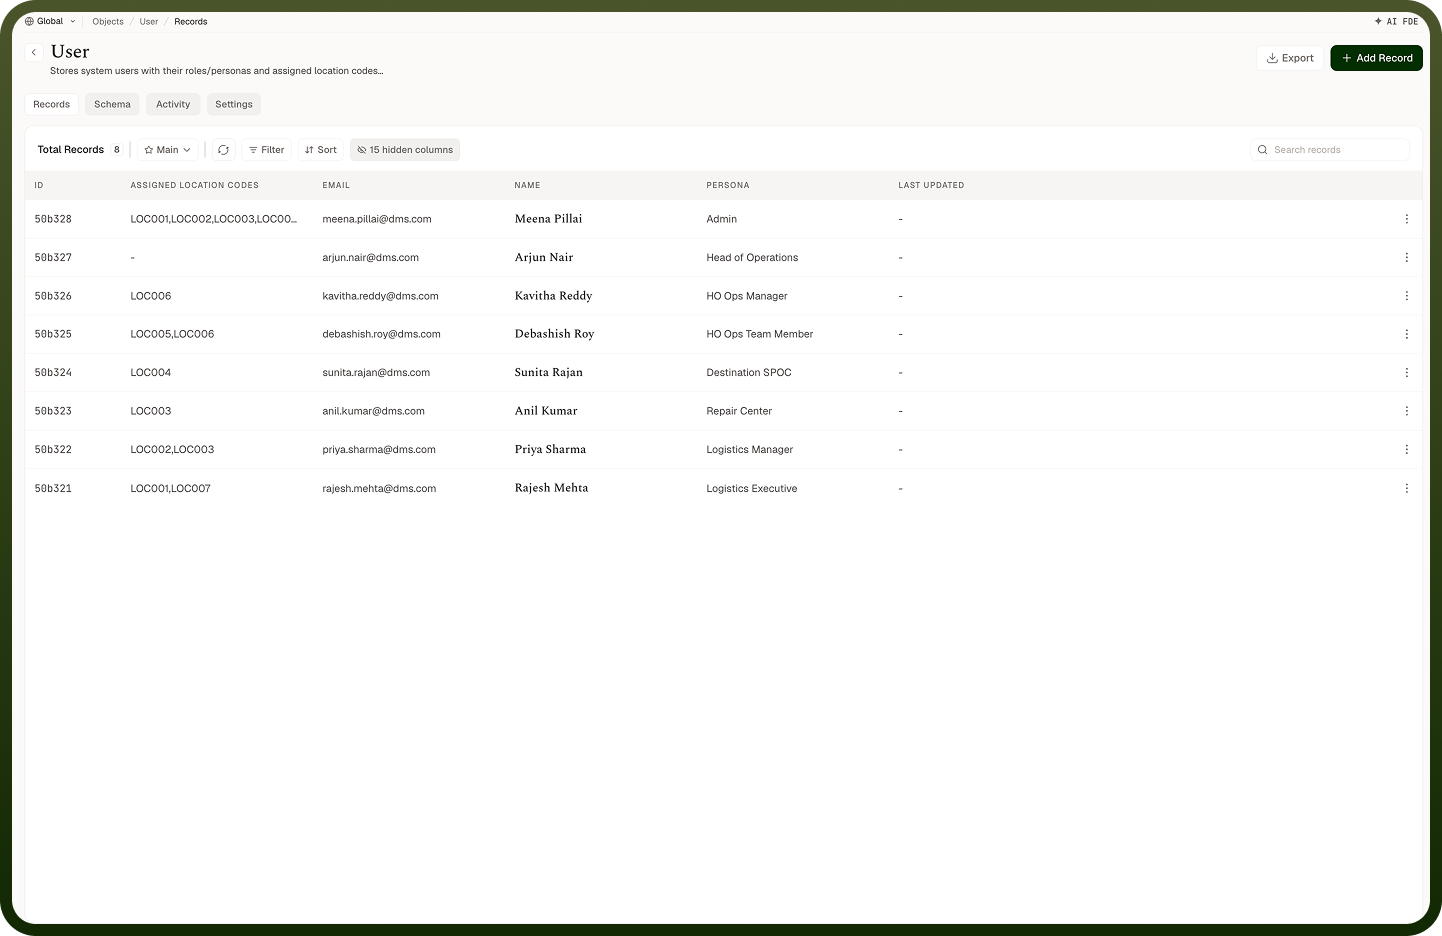Click the Logistics Executive persona
1442x936 pixels.
[x=752, y=488]
